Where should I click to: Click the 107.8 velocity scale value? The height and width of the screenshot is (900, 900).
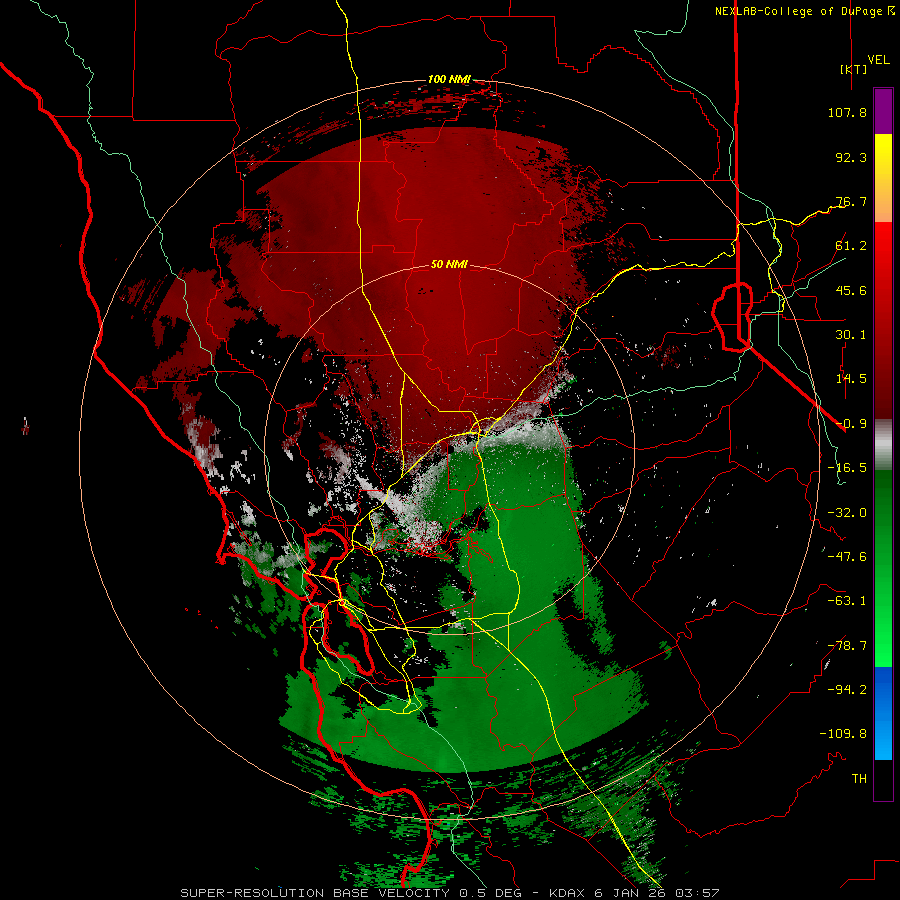click(847, 112)
